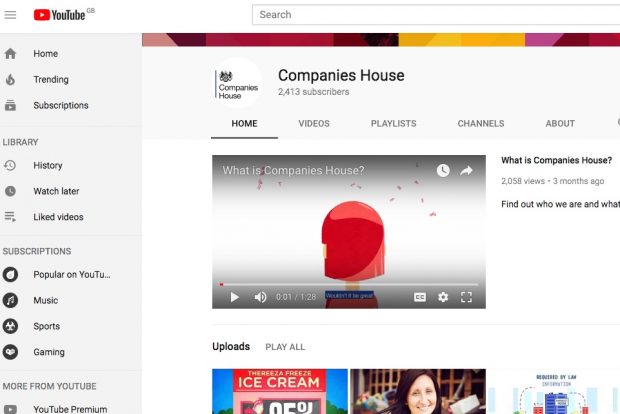This screenshot has height=414, width=620.
Task: Click the Watch later sidebar icon
Action: [10, 191]
